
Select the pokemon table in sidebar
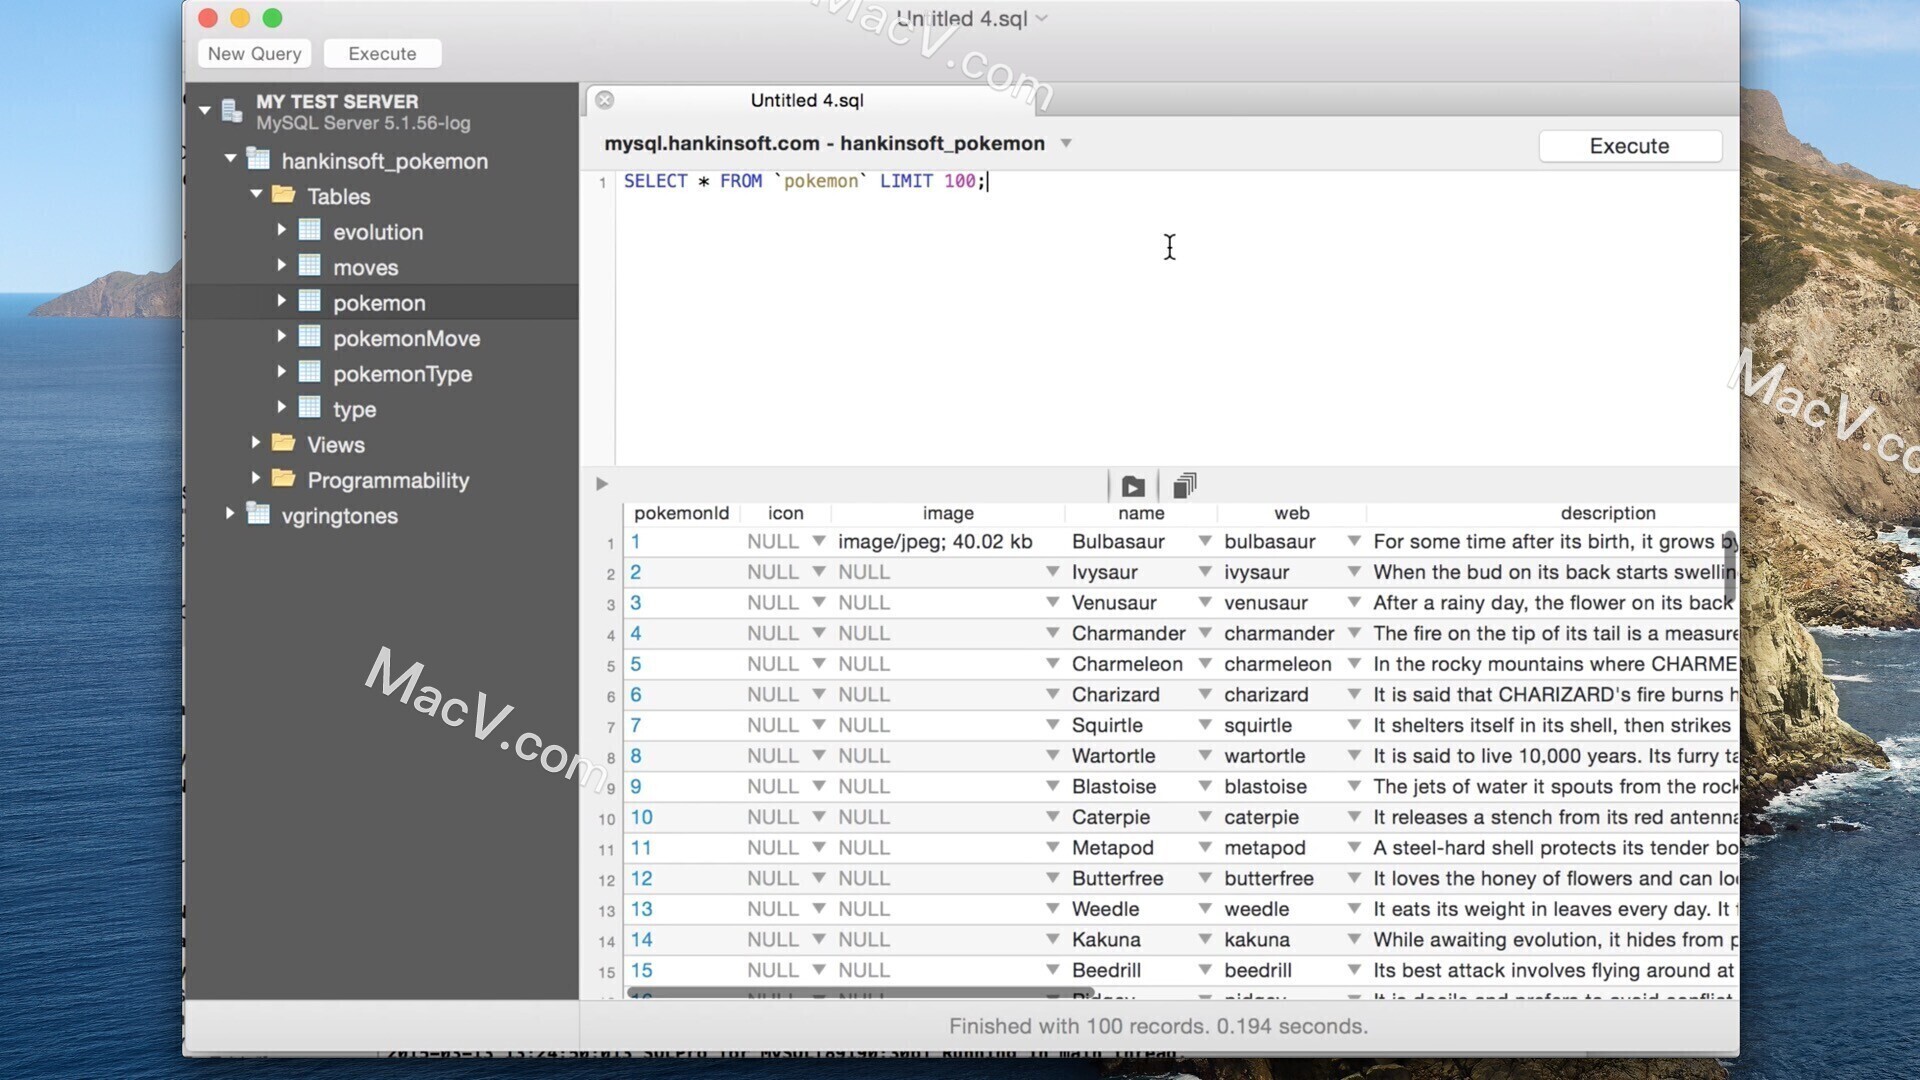click(x=378, y=302)
